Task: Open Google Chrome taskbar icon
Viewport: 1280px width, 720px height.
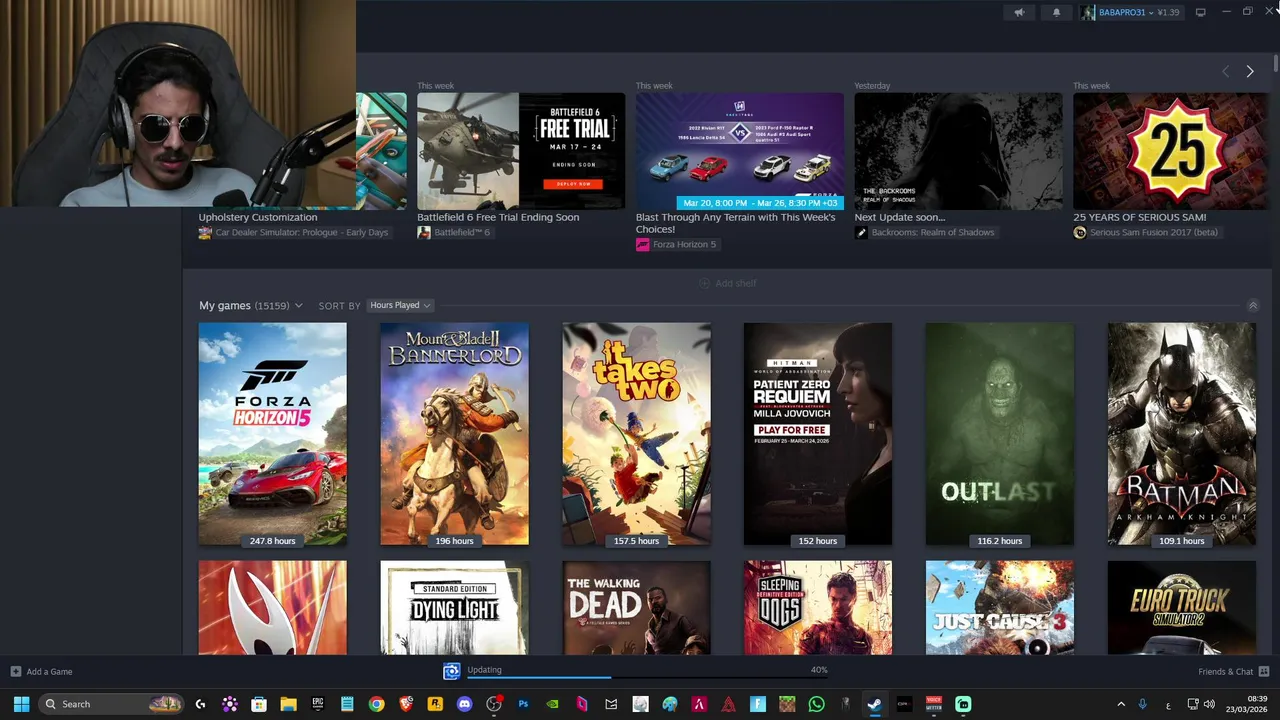Action: point(376,704)
